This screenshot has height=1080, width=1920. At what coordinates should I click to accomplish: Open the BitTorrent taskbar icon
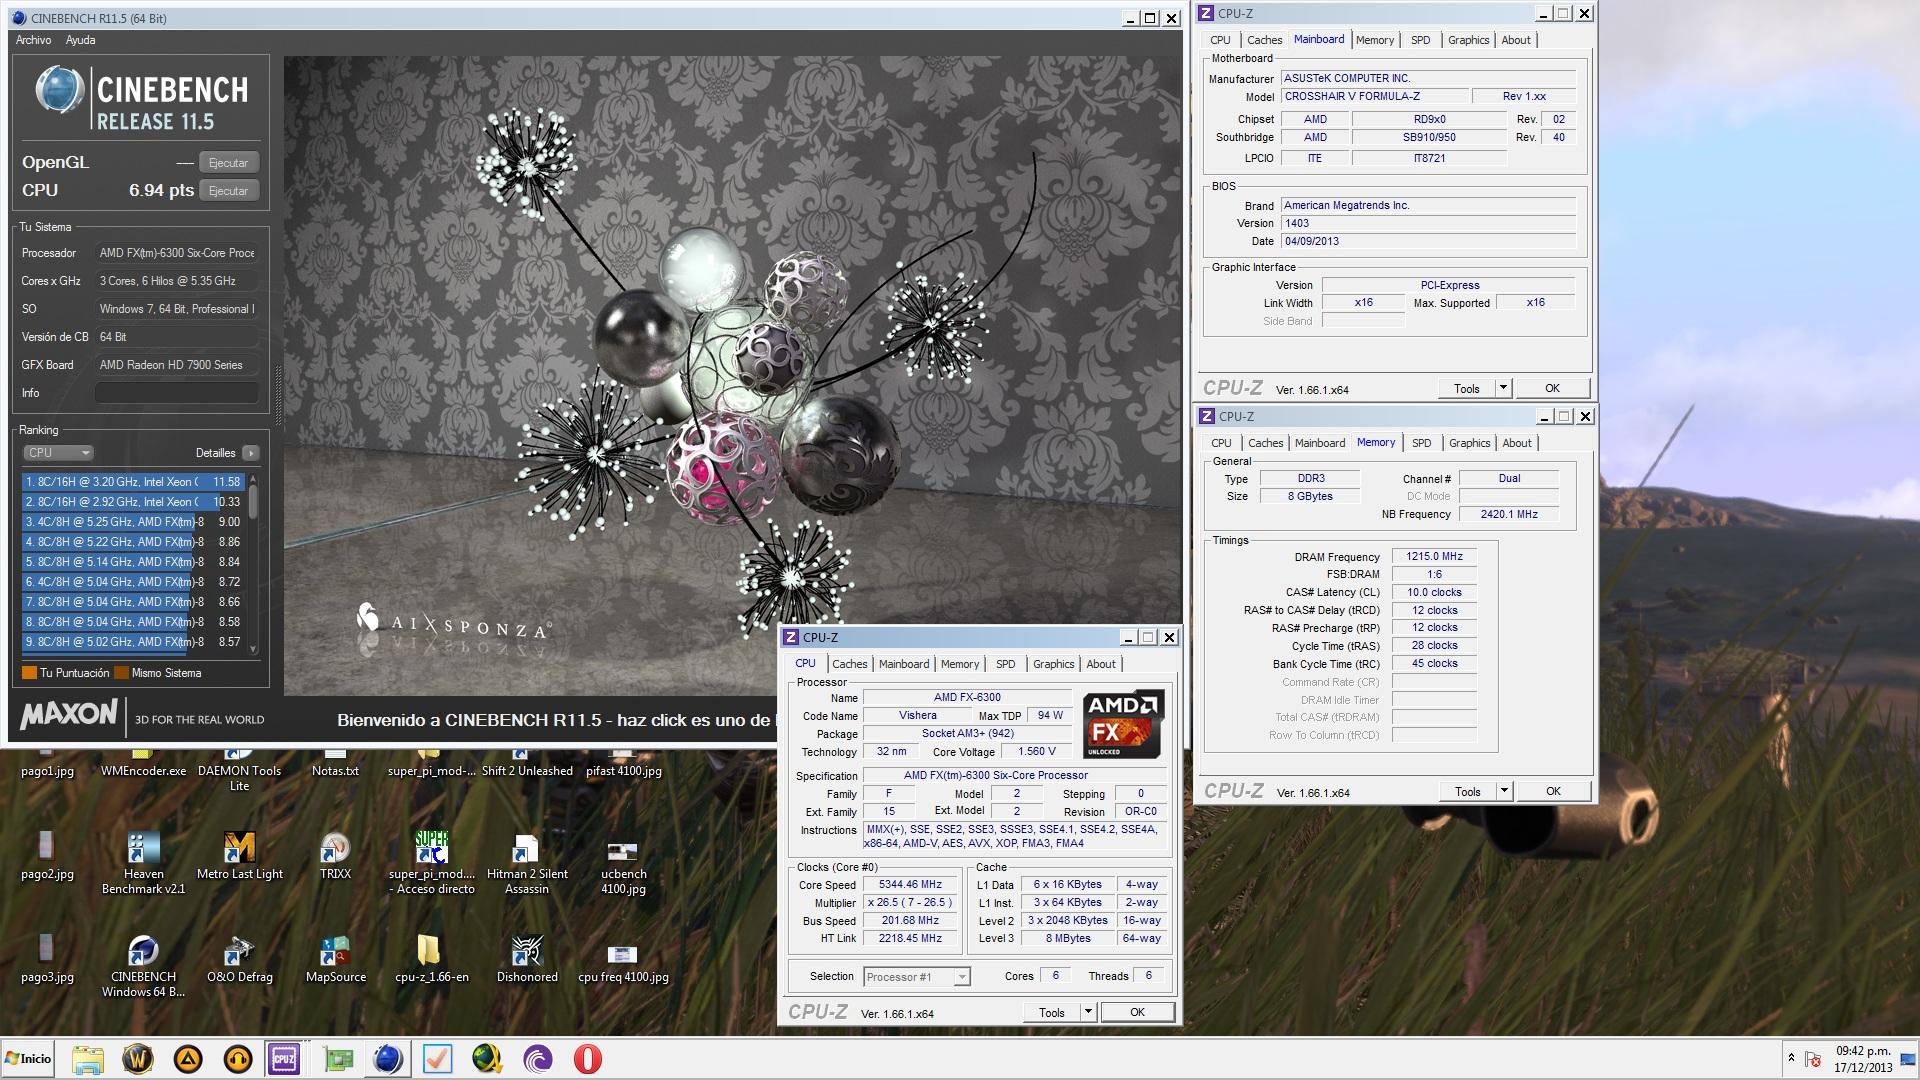coord(538,1059)
